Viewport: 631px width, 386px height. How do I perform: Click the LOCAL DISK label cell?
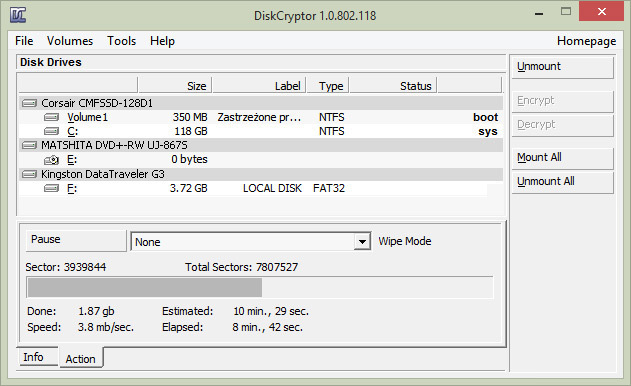click(x=272, y=188)
